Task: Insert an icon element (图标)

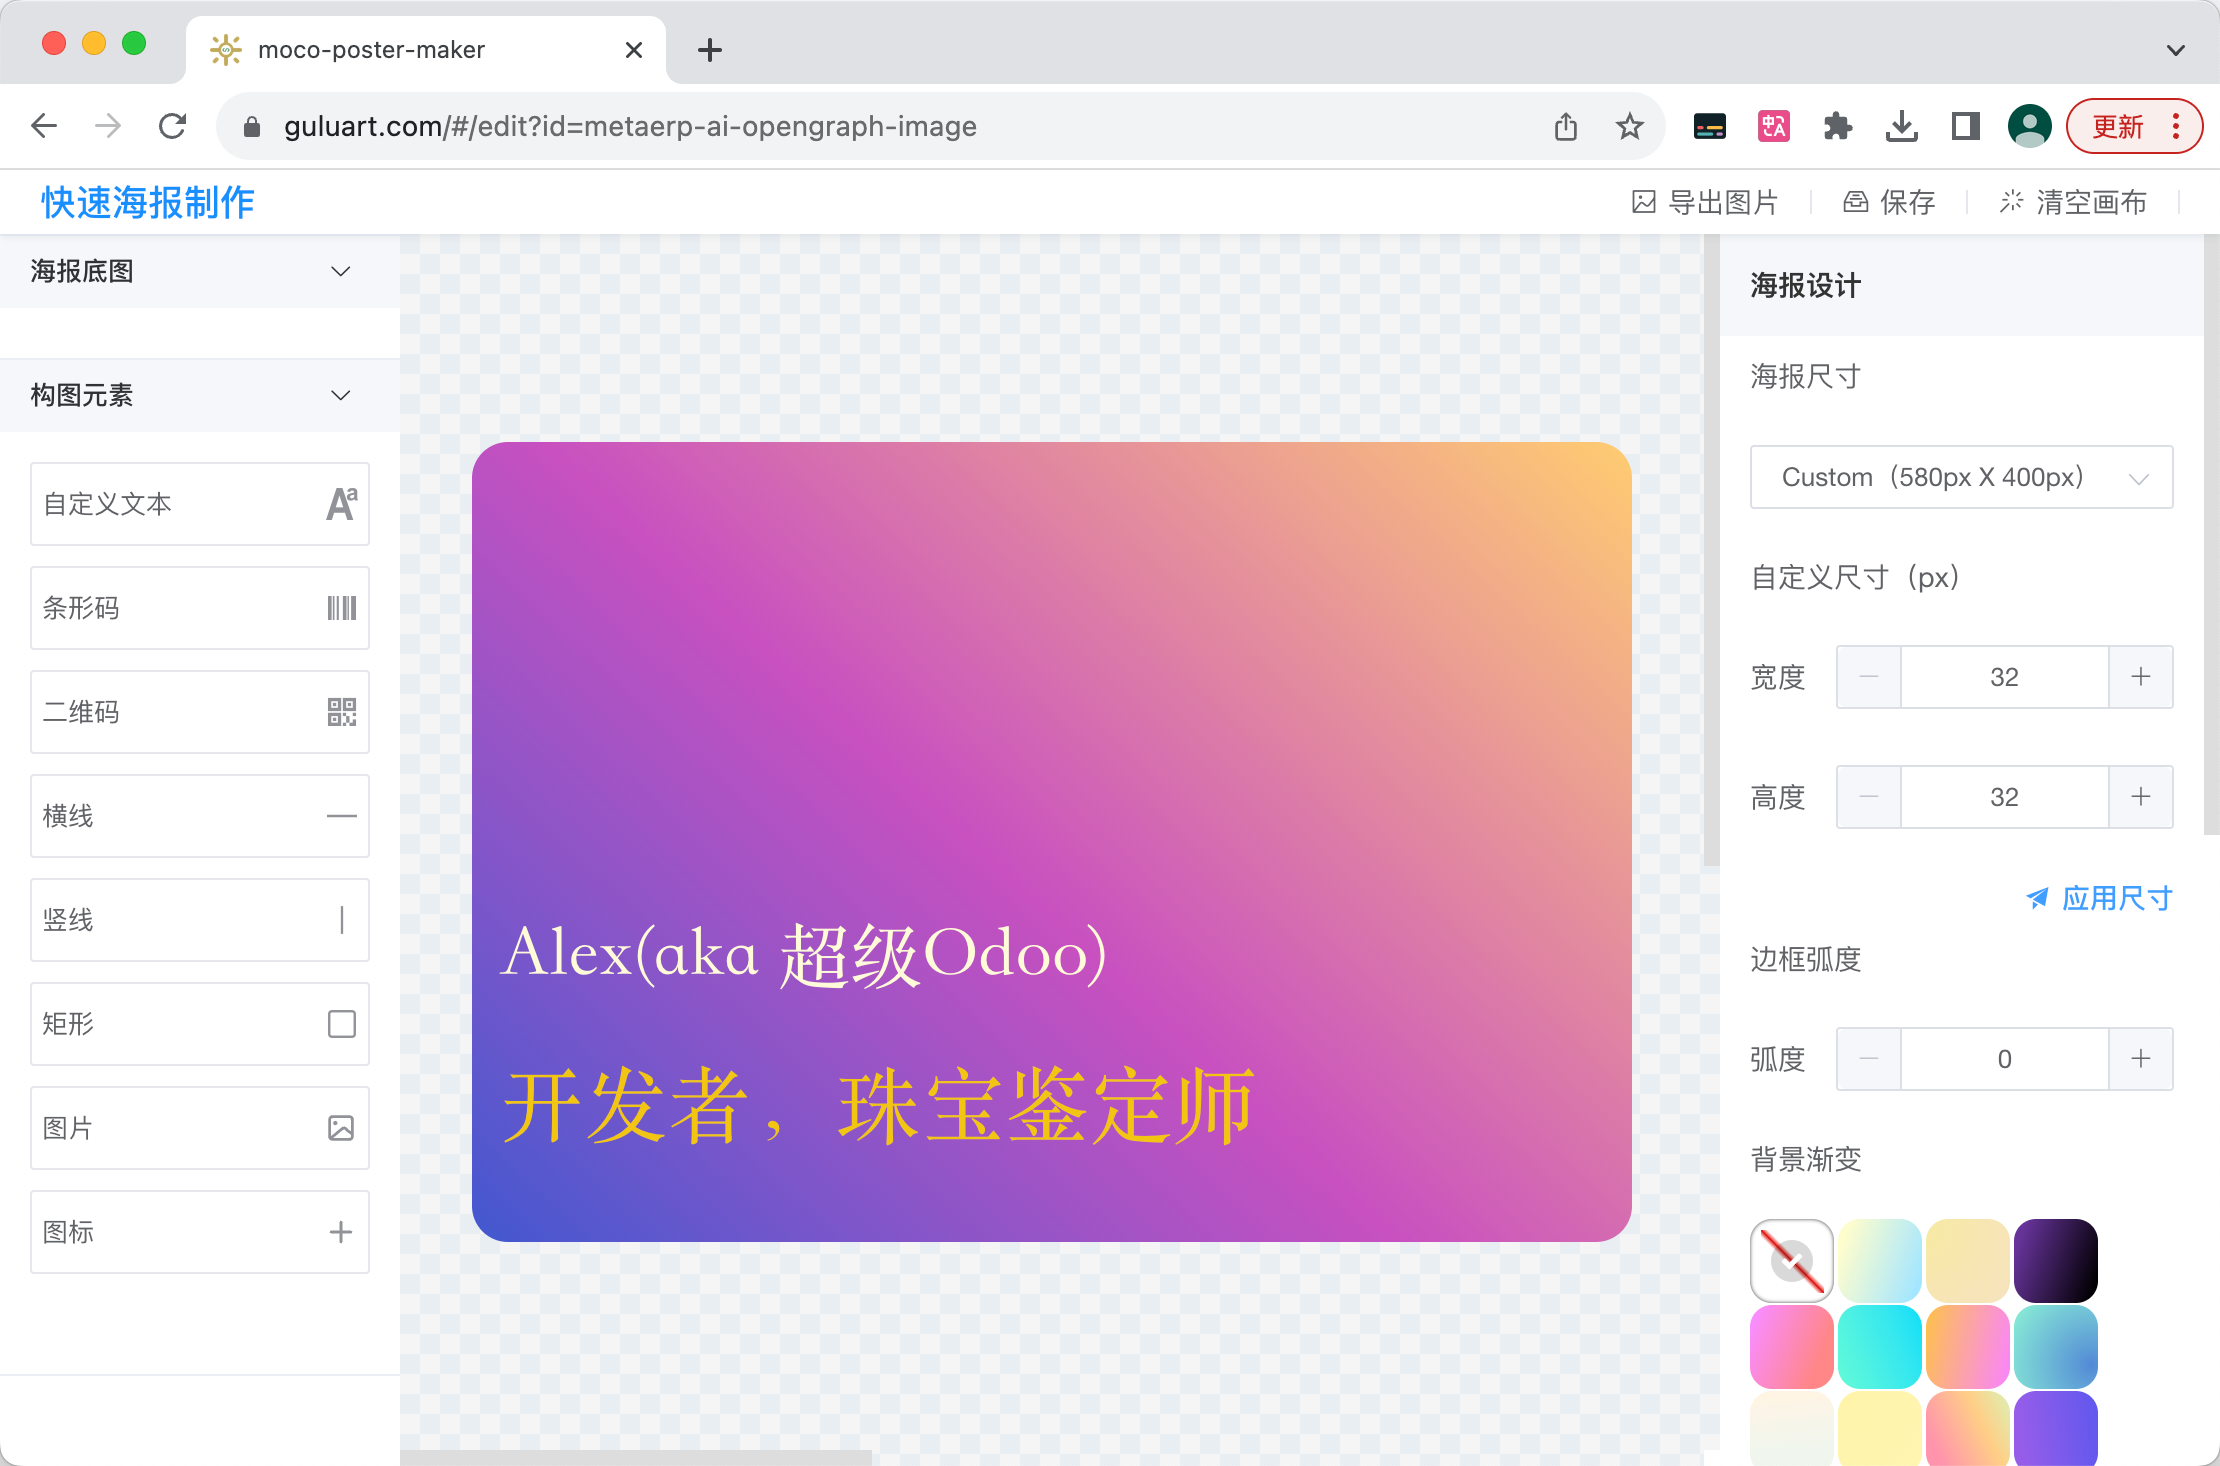Action: [199, 1232]
